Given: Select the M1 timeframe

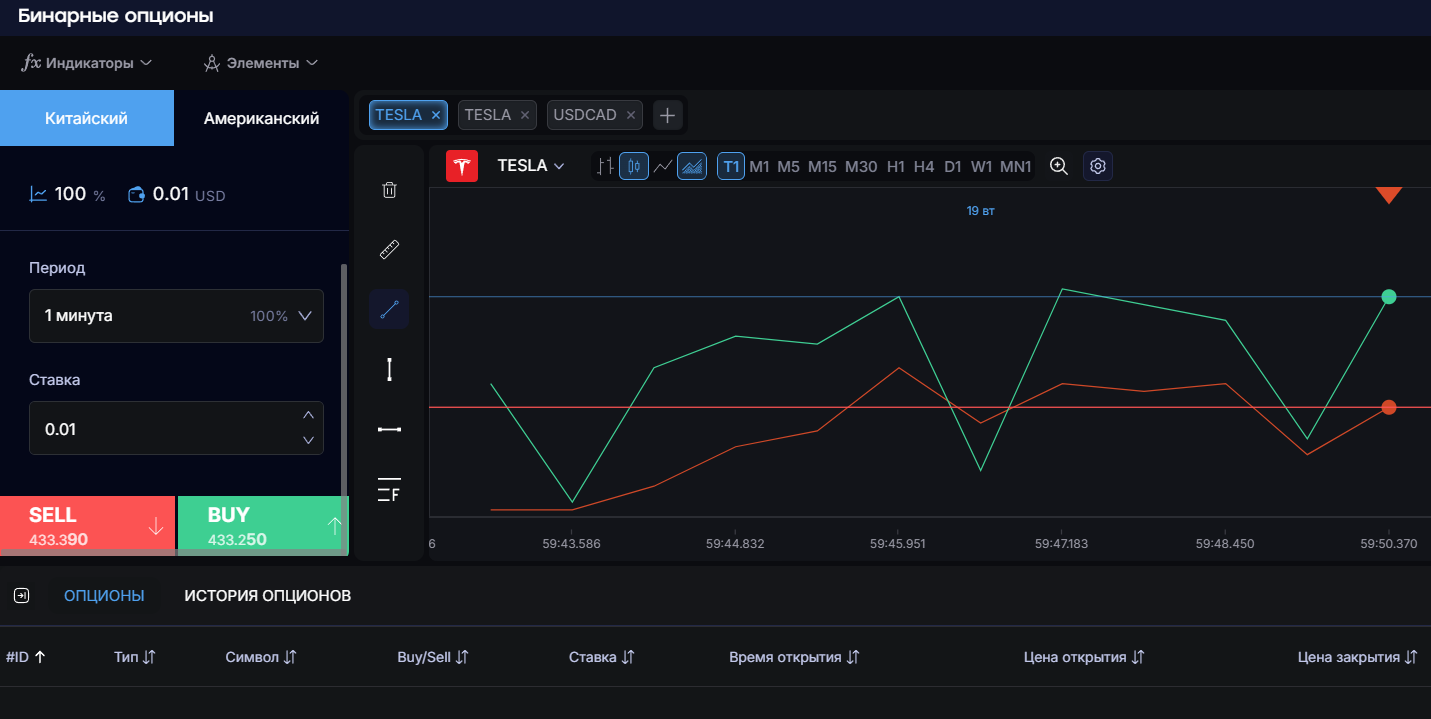Looking at the screenshot, I should (760, 167).
